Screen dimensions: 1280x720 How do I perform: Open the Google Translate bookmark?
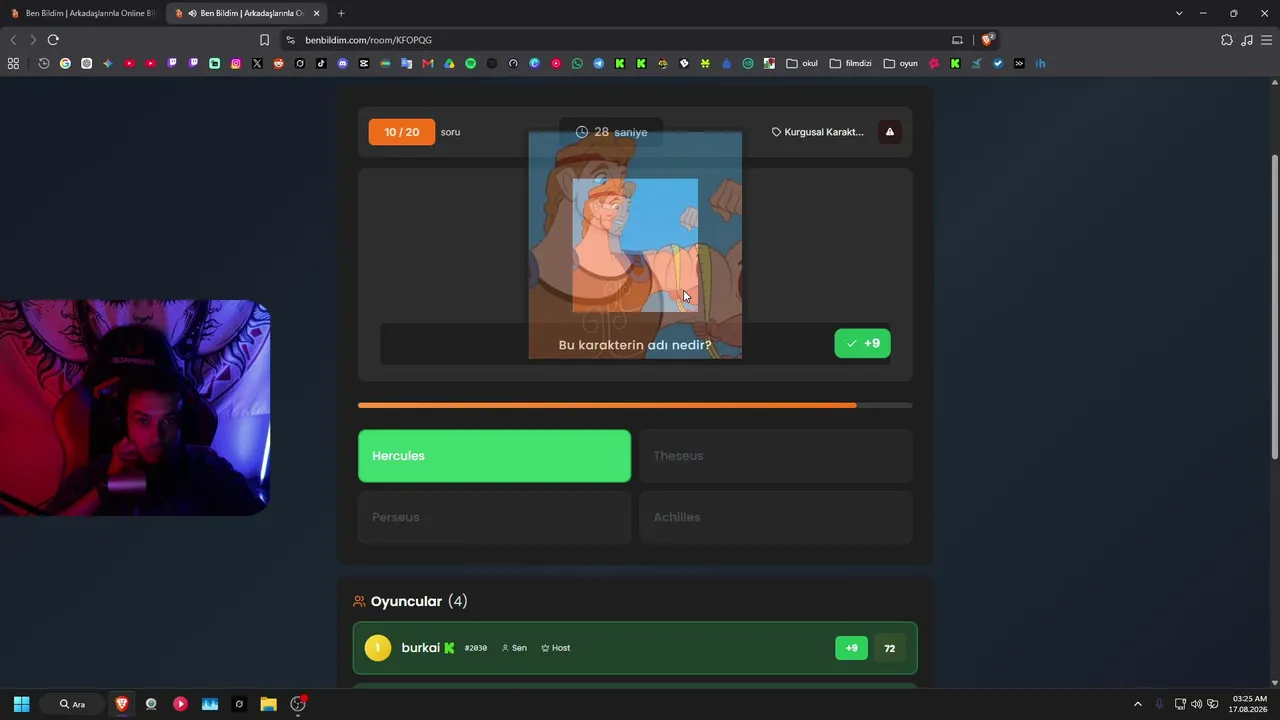406,63
